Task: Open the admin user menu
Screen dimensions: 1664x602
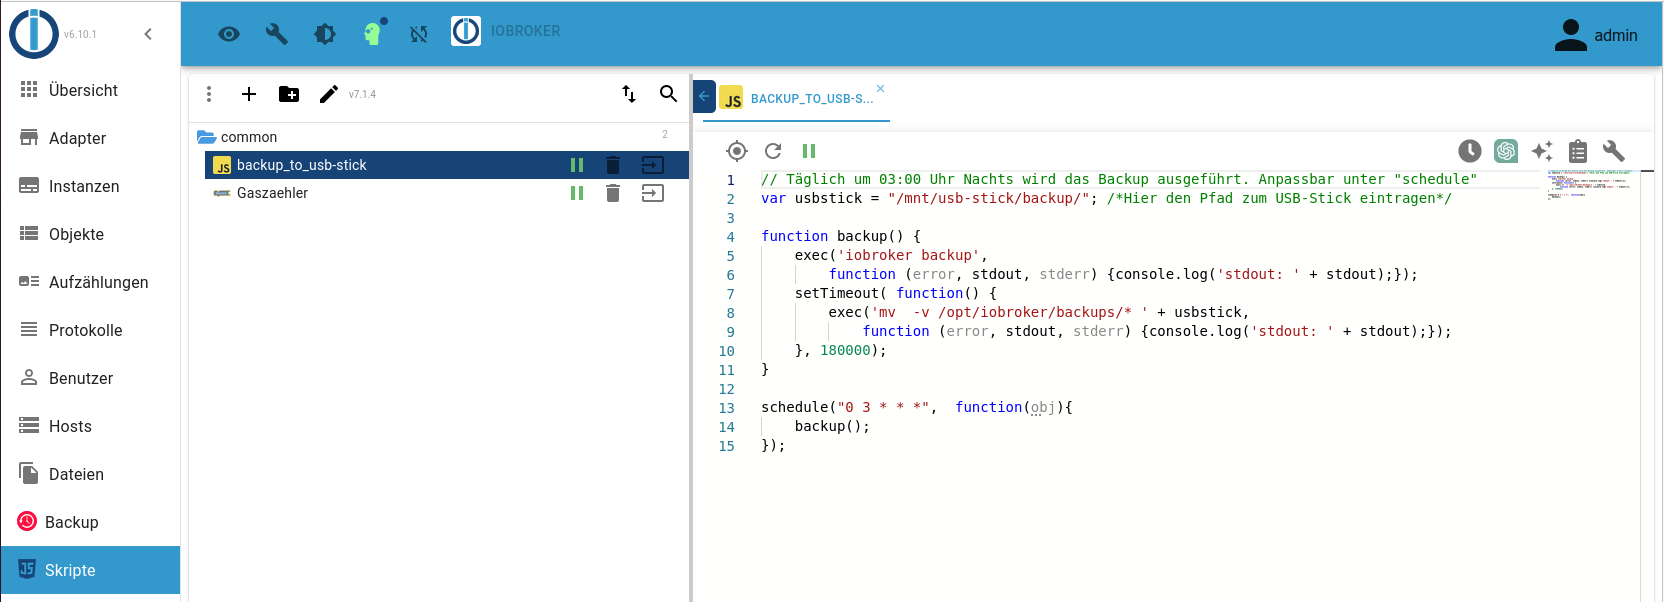Action: tap(1596, 35)
